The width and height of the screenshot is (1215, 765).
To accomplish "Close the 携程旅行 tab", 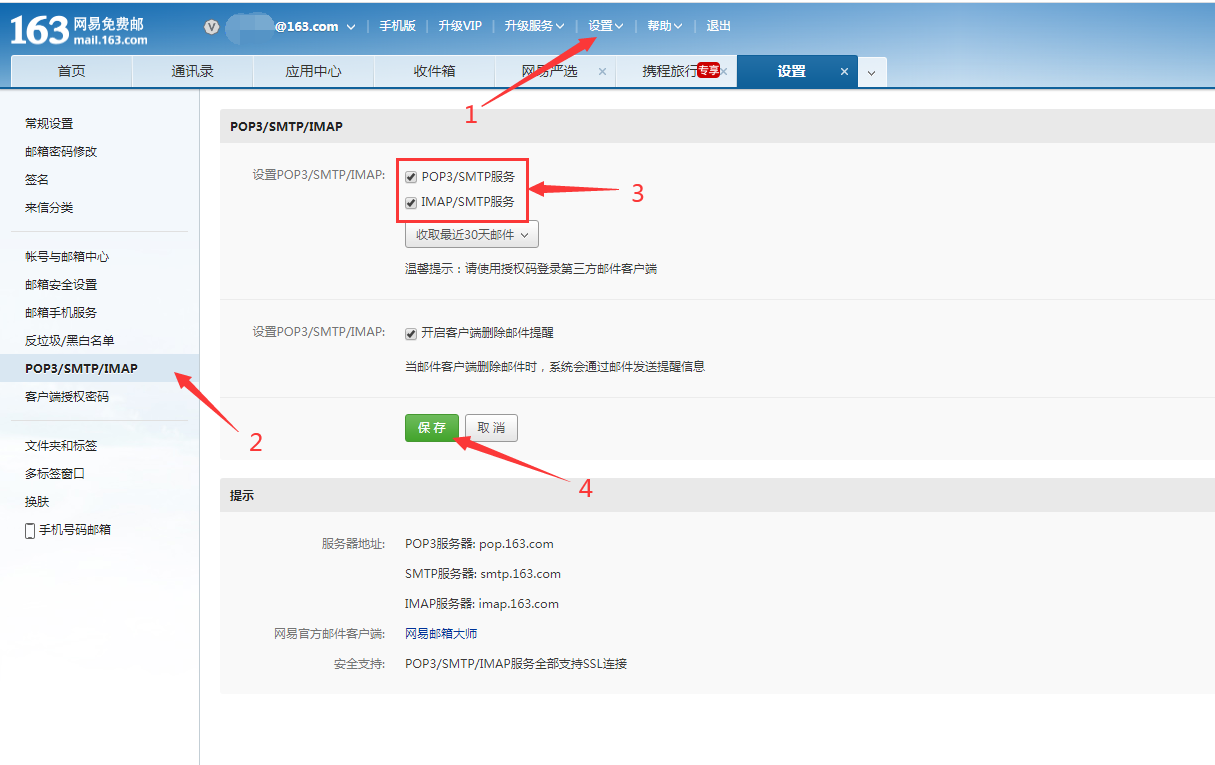I will (x=723, y=72).
